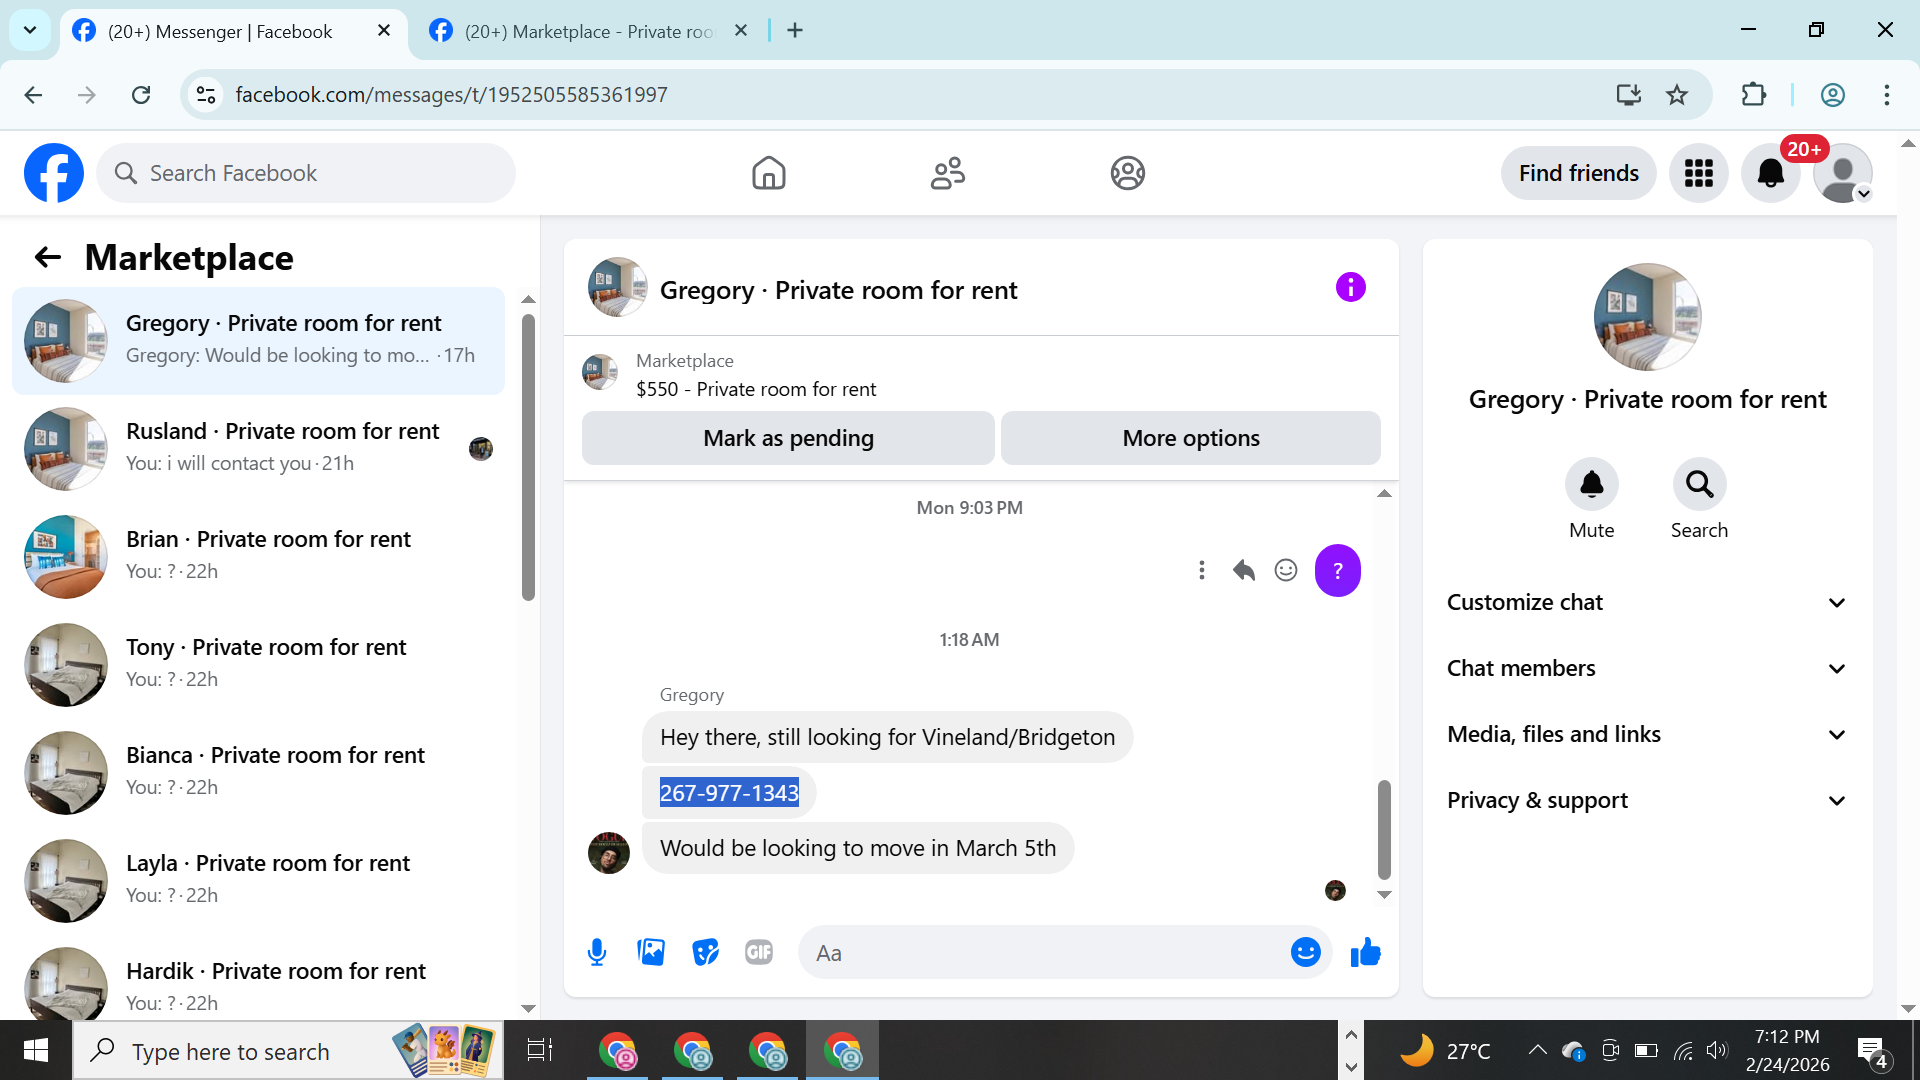Screen dimensions: 1920x1080
Task: Attach a photo with image icon
Action: pyautogui.click(x=651, y=952)
